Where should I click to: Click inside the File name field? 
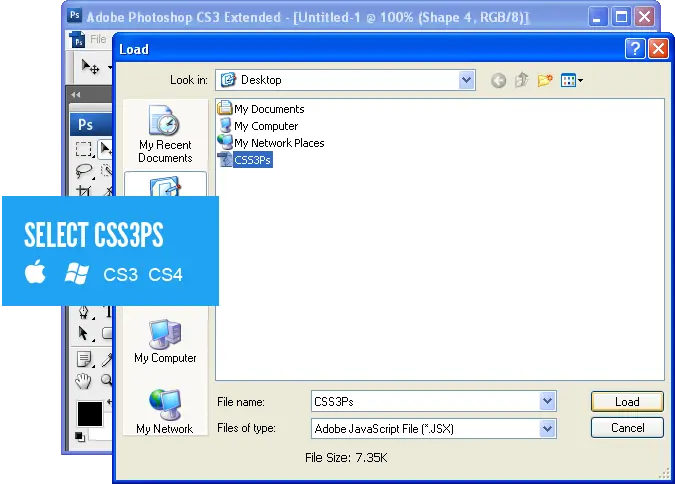[425, 401]
